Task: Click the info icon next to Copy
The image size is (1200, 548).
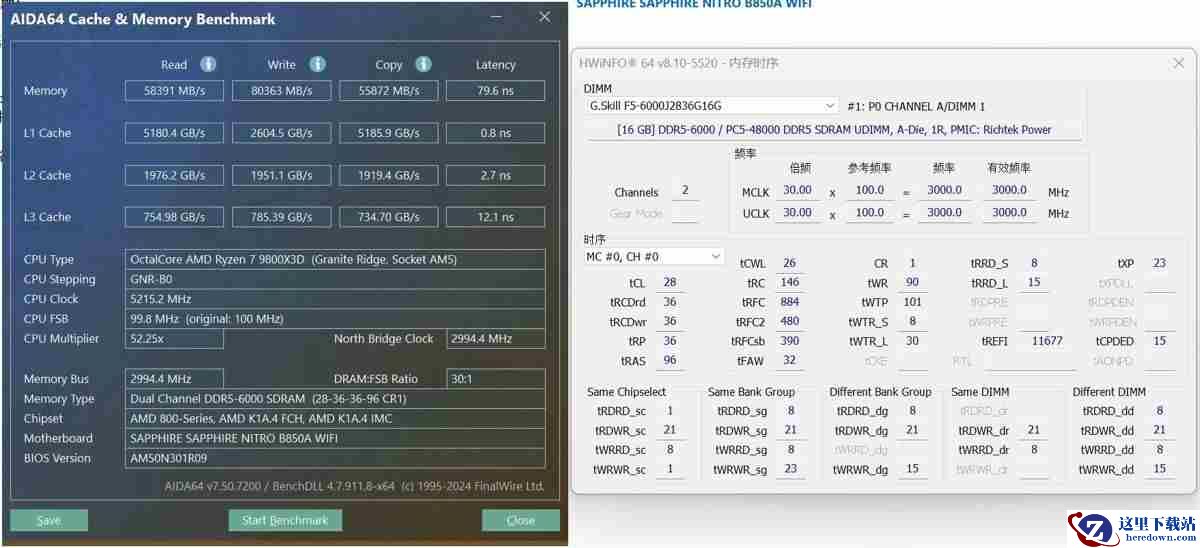Action: 423,64
